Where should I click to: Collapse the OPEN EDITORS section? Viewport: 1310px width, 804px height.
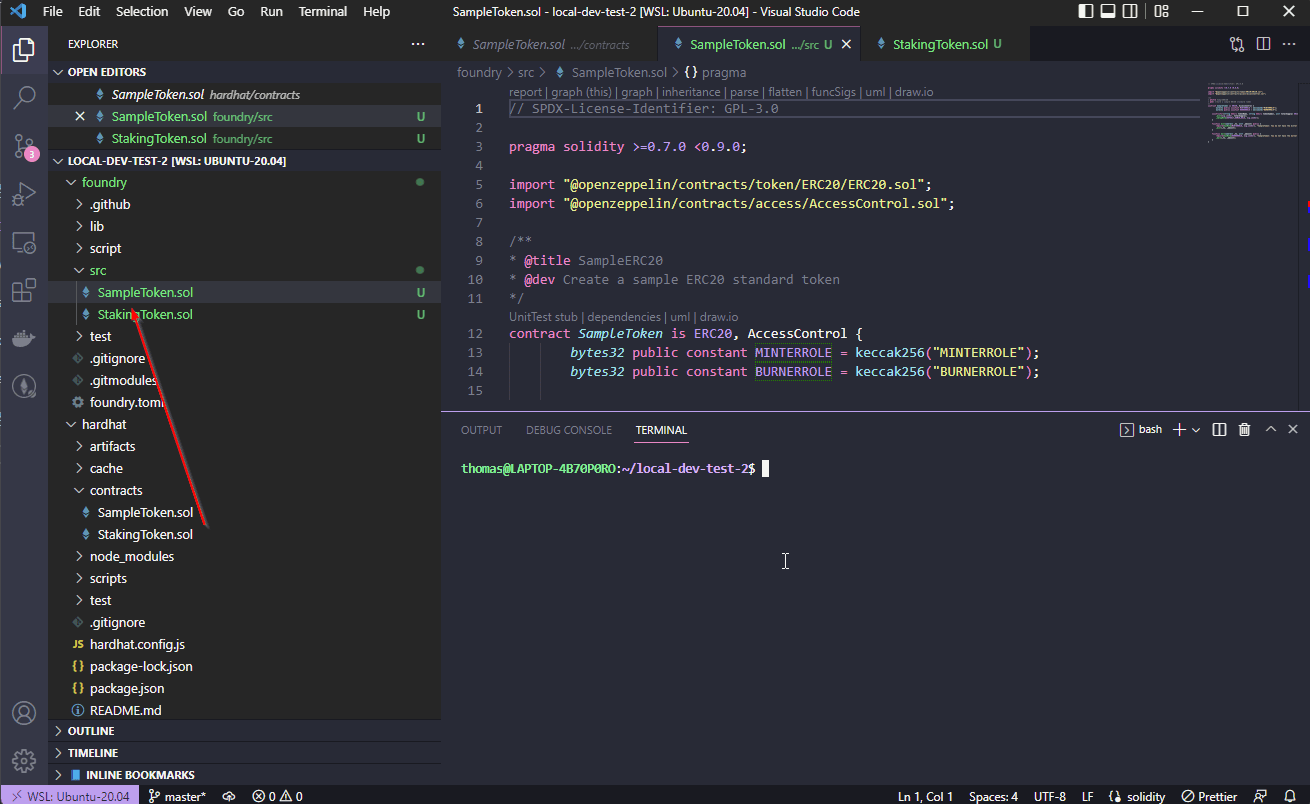click(x=245, y=72)
